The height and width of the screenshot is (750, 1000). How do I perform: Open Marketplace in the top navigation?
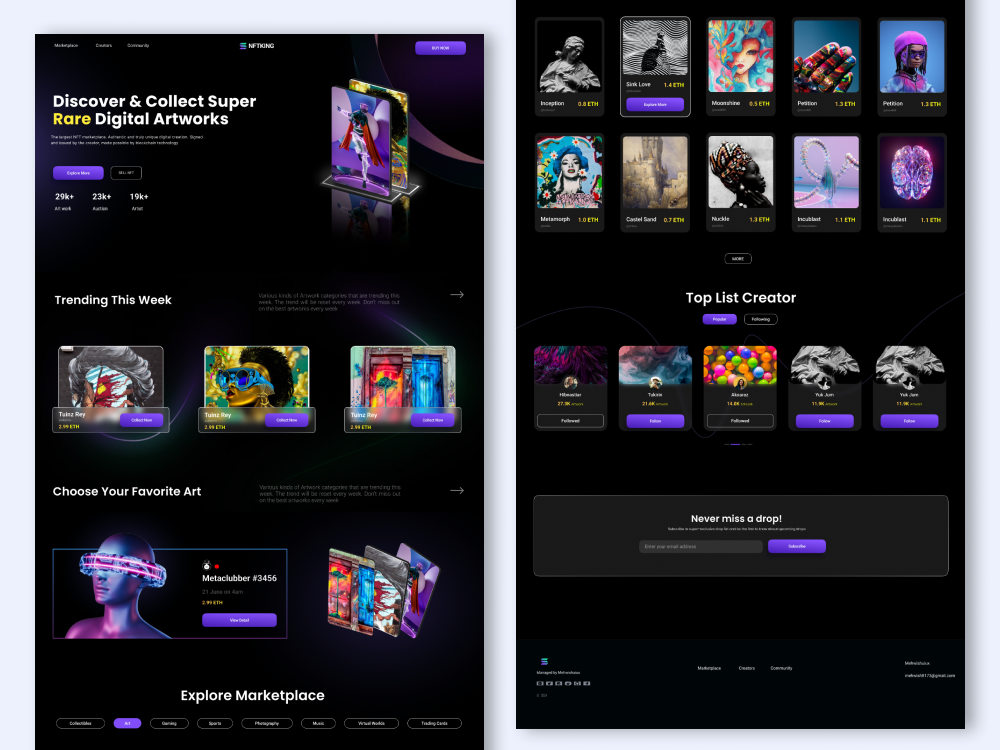pyautogui.click(x=66, y=45)
